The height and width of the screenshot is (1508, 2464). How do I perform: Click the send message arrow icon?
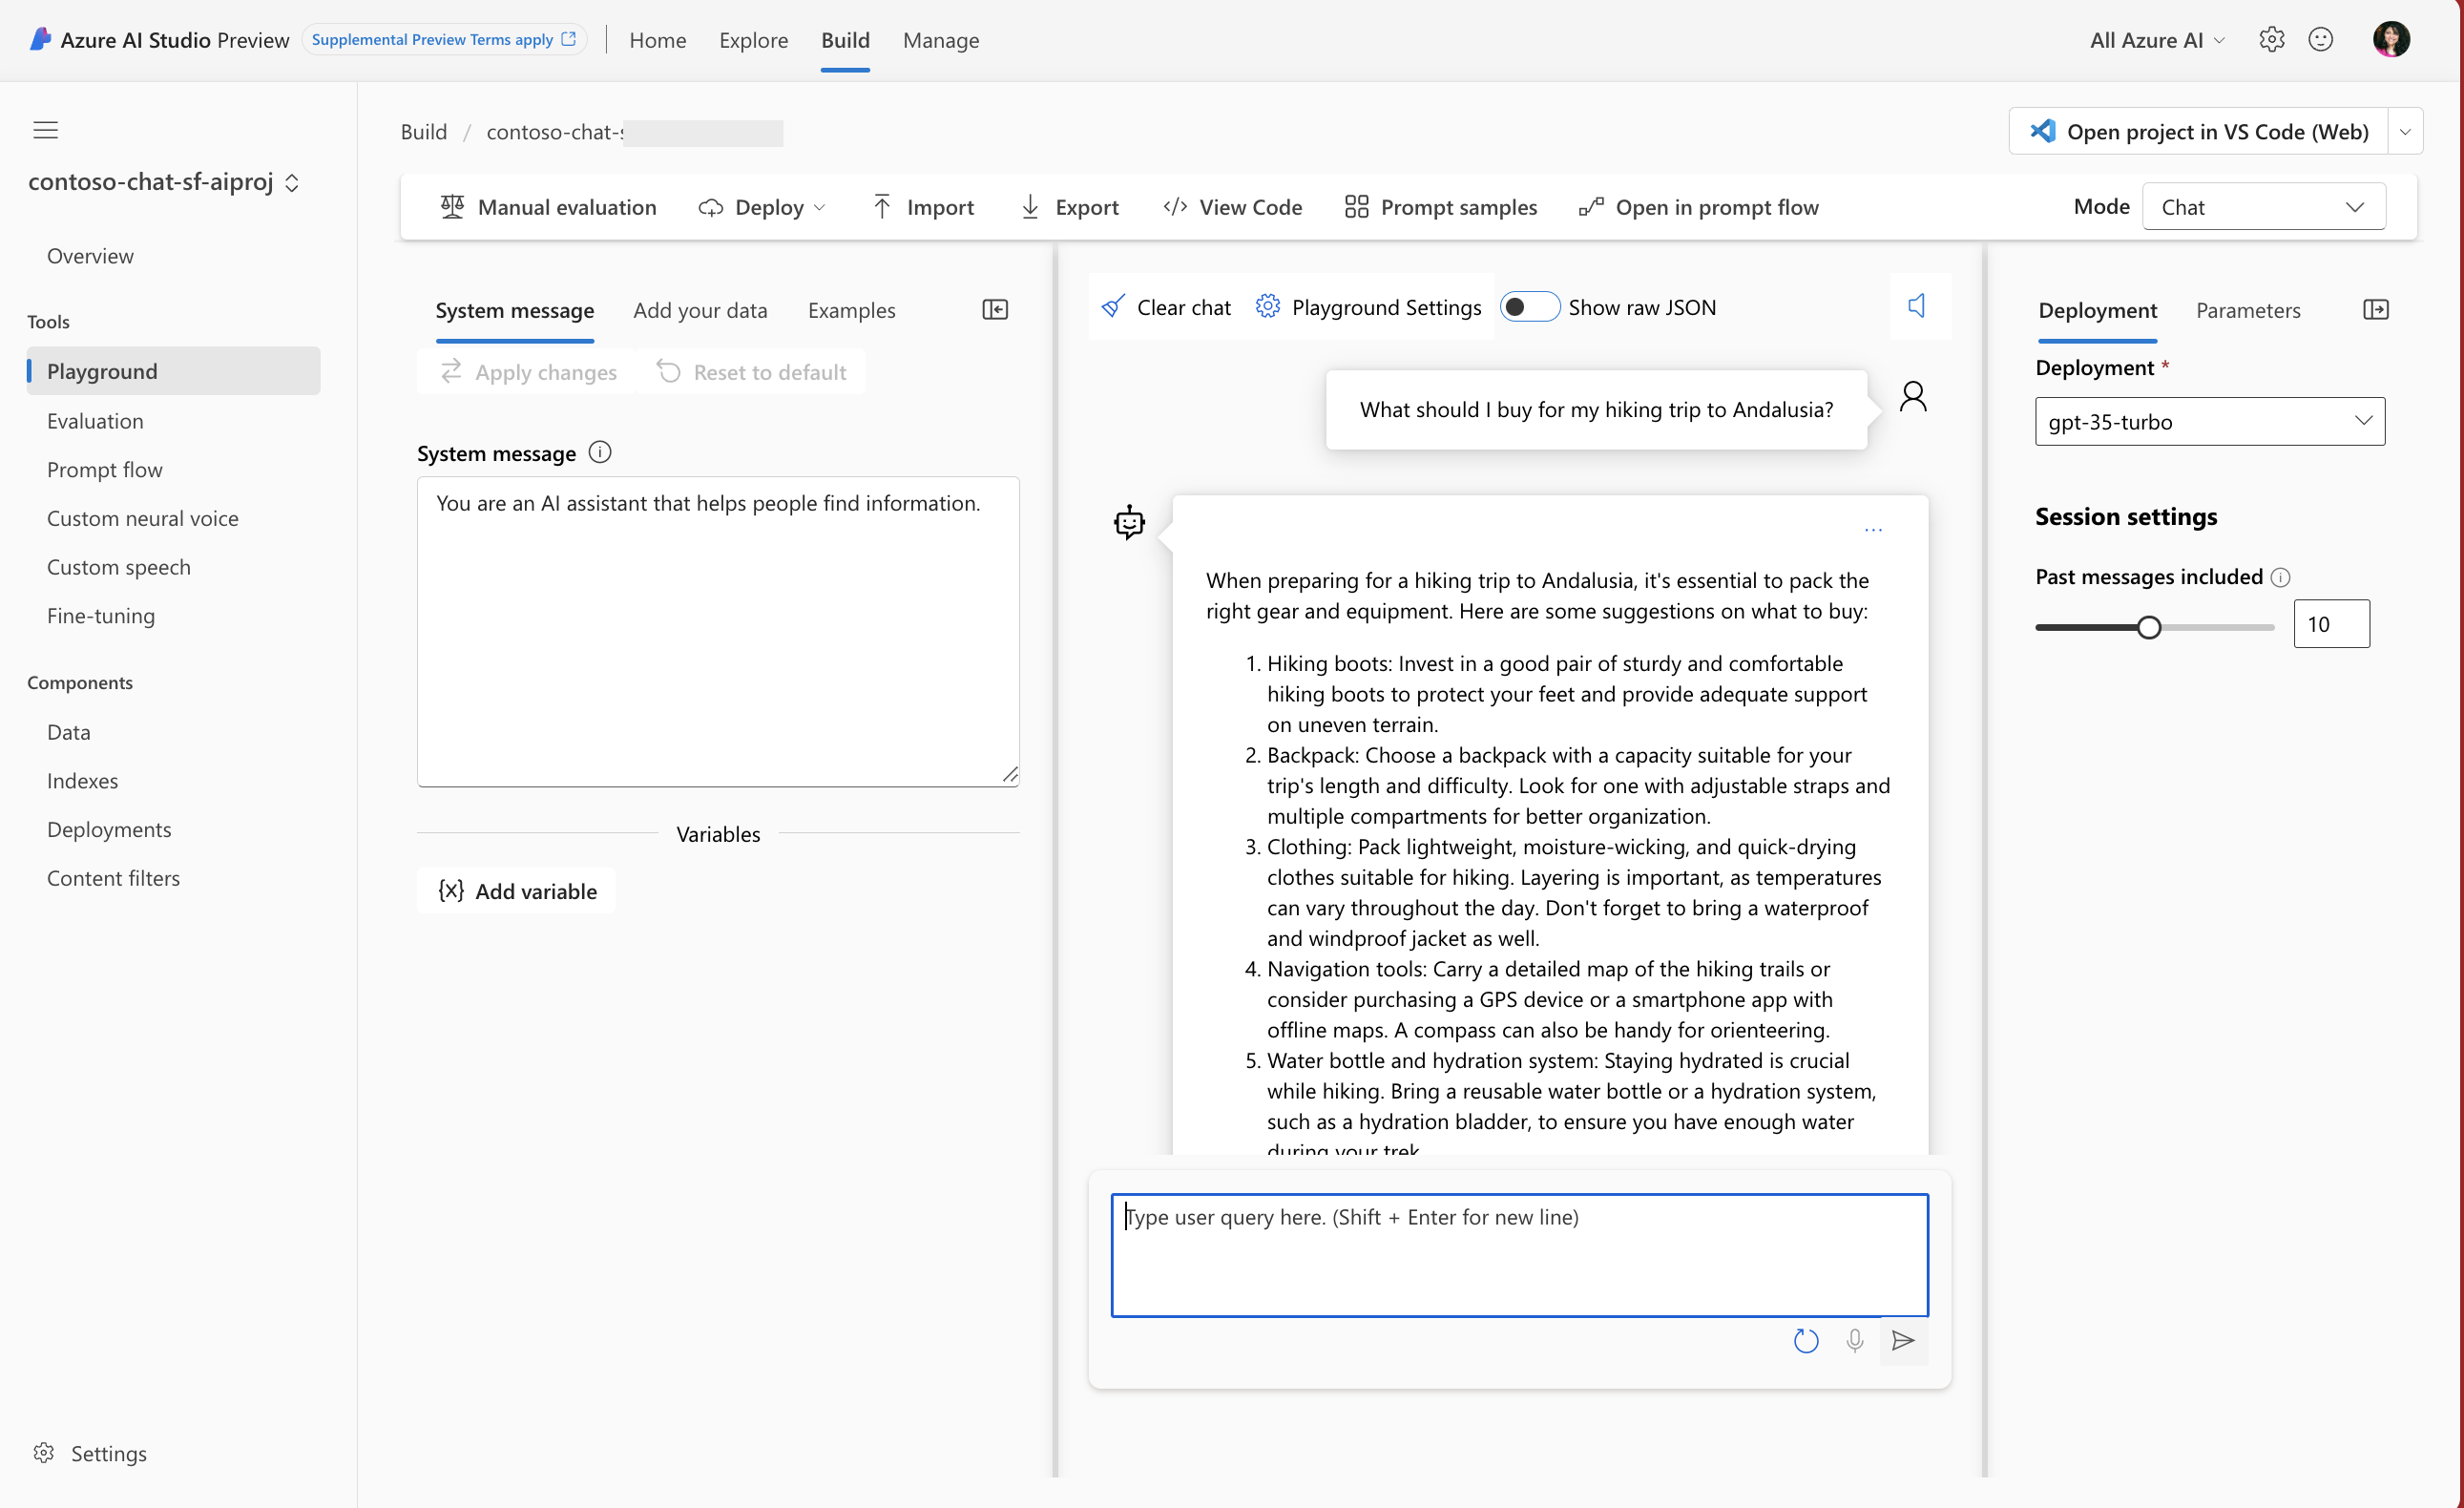pyautogui.click(x=1903, y=1340)
